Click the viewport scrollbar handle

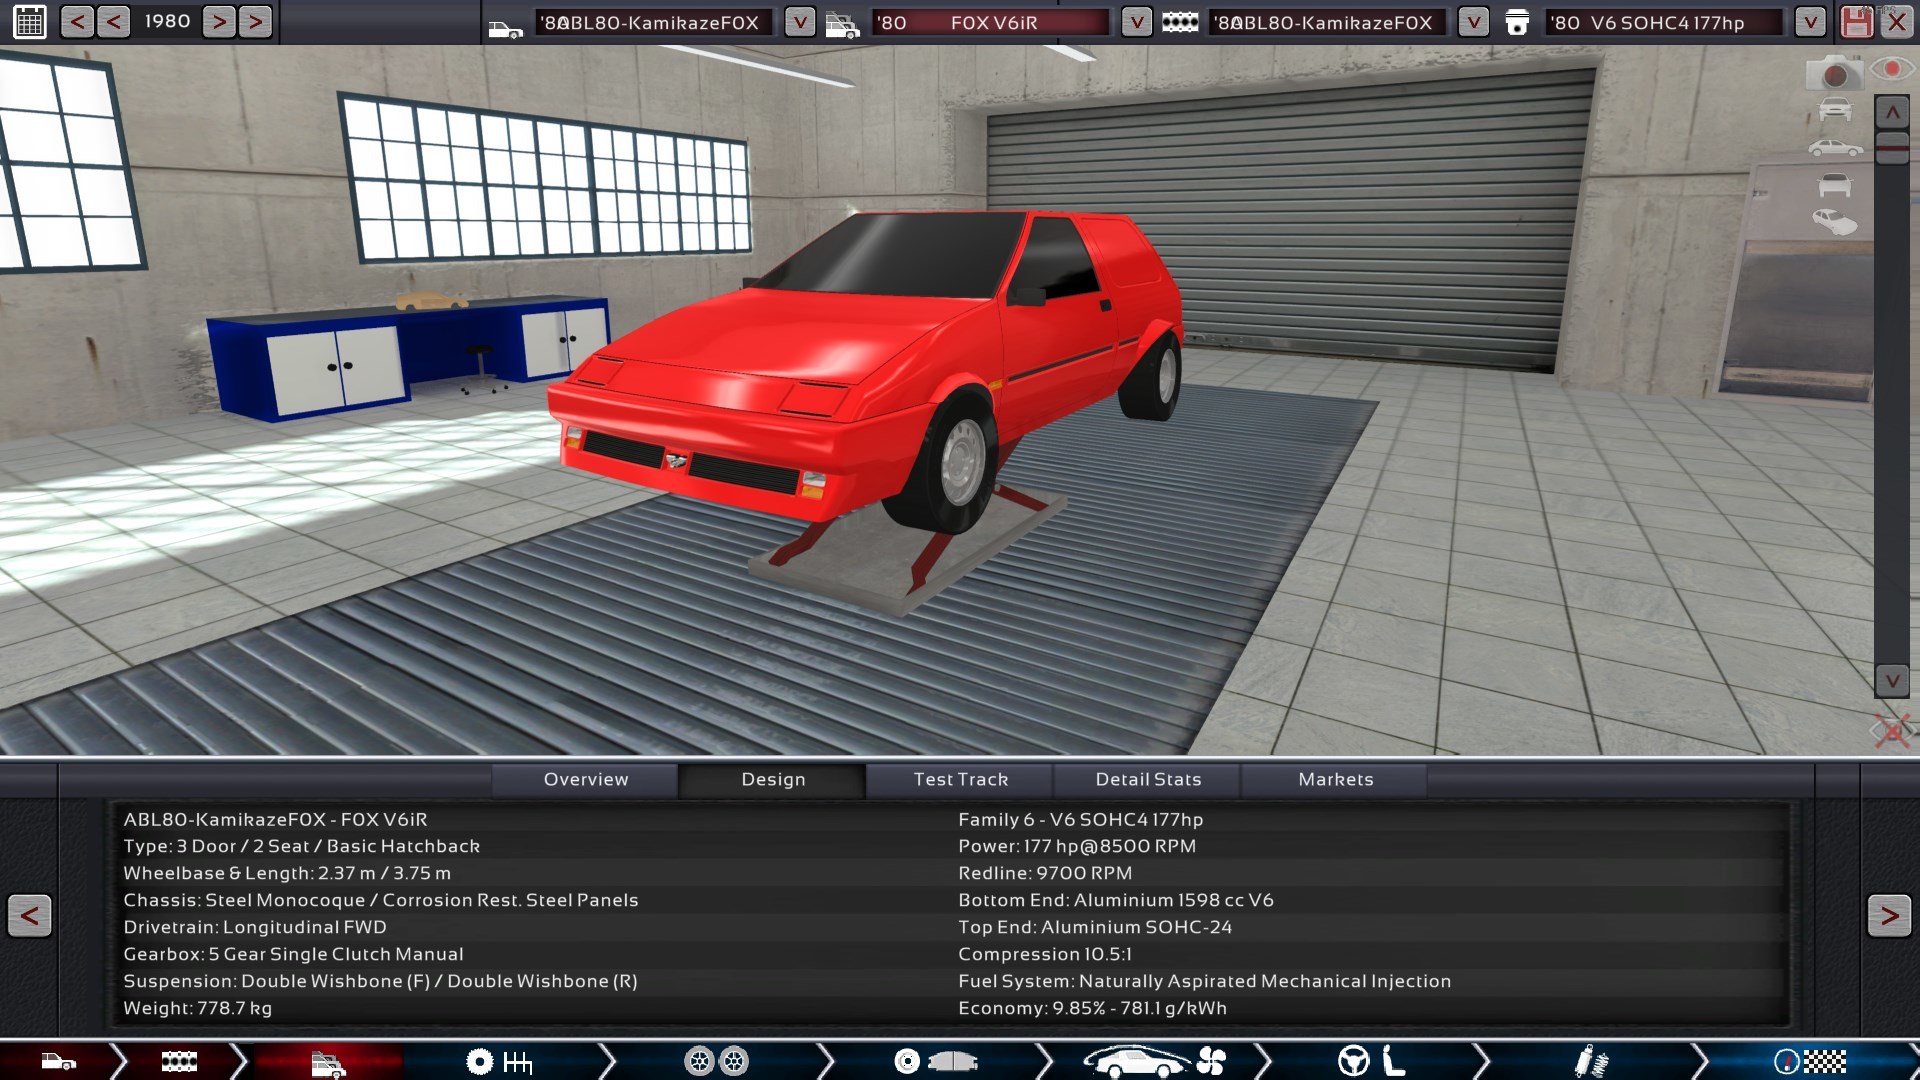tap(1892, 147)
